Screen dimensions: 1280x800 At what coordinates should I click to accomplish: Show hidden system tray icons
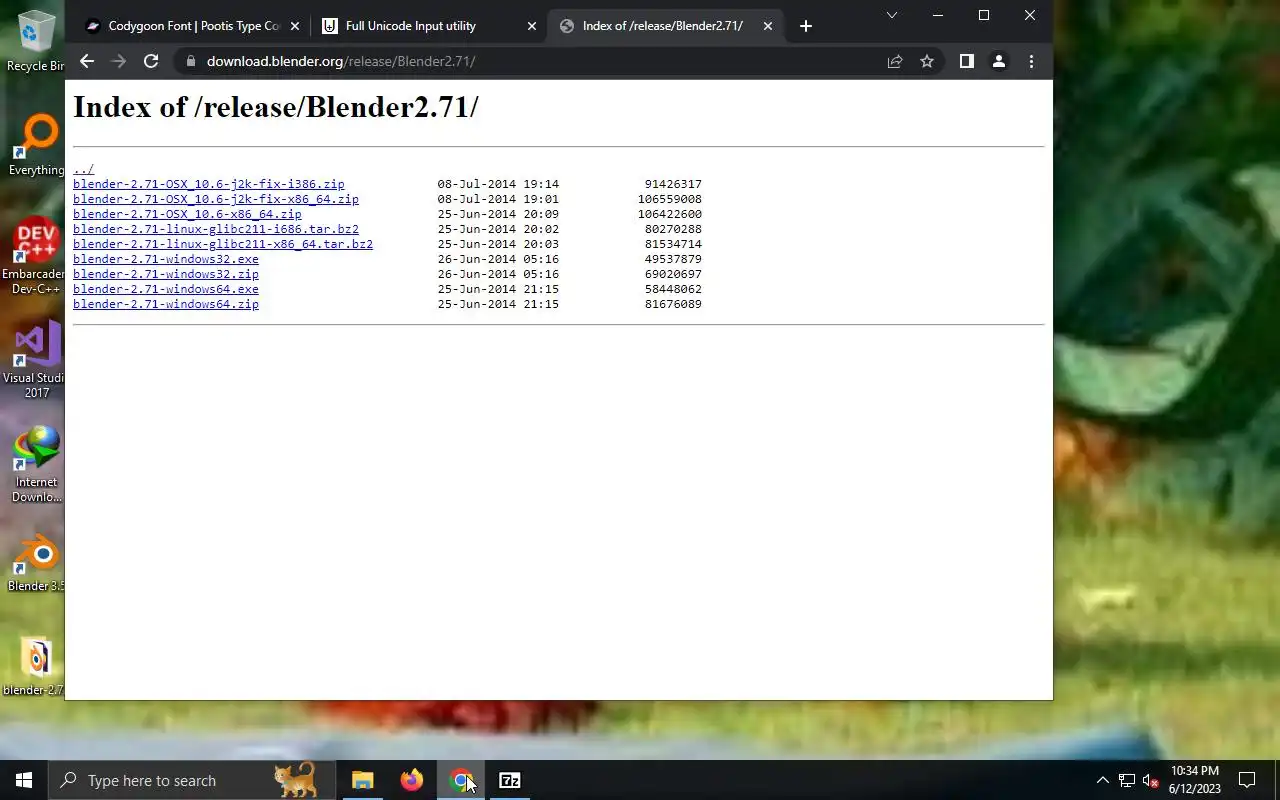tap(1102, 780)
